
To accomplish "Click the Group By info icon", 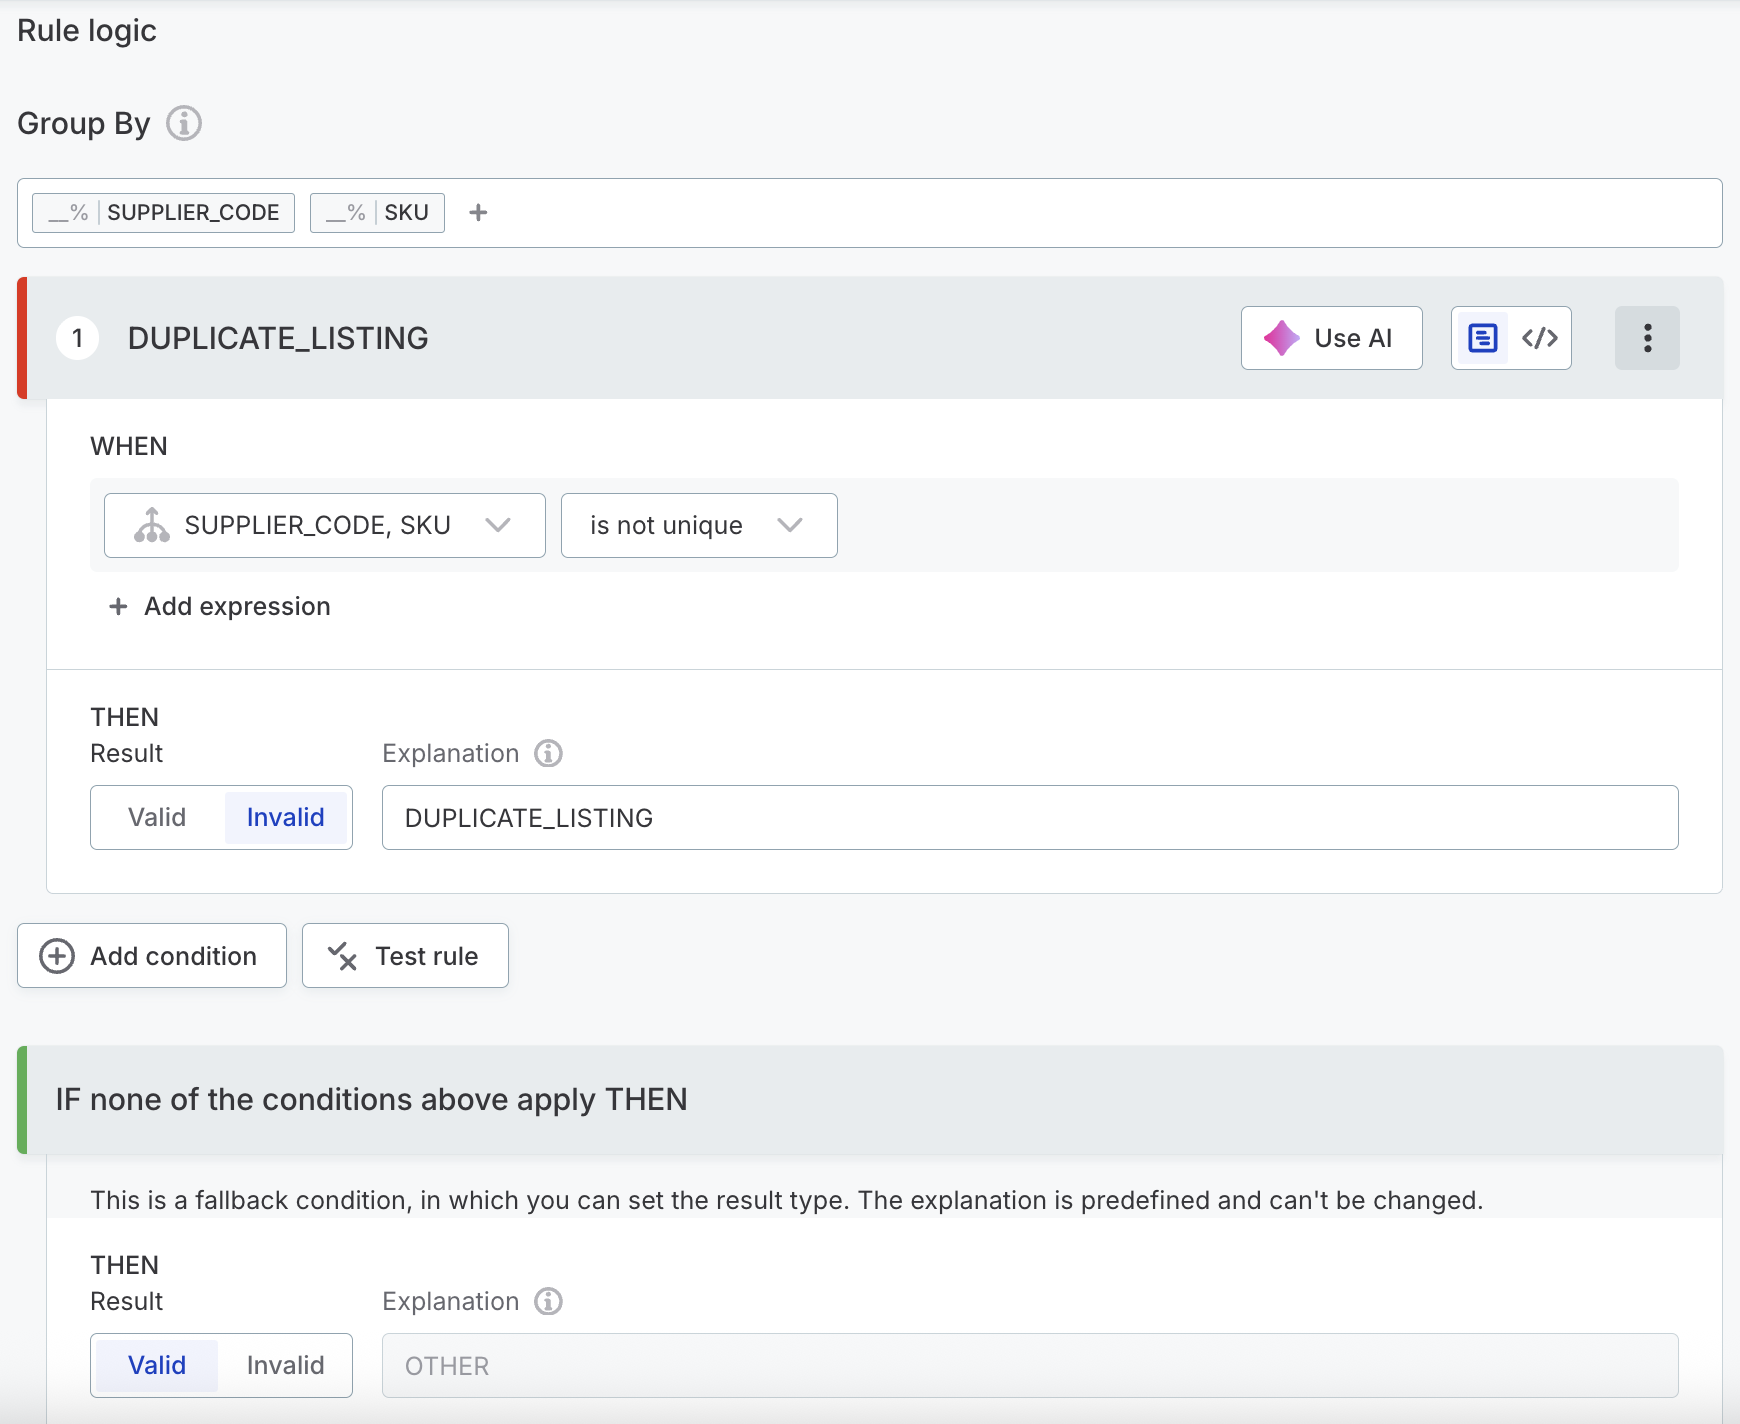I will [x=184, y=123].
